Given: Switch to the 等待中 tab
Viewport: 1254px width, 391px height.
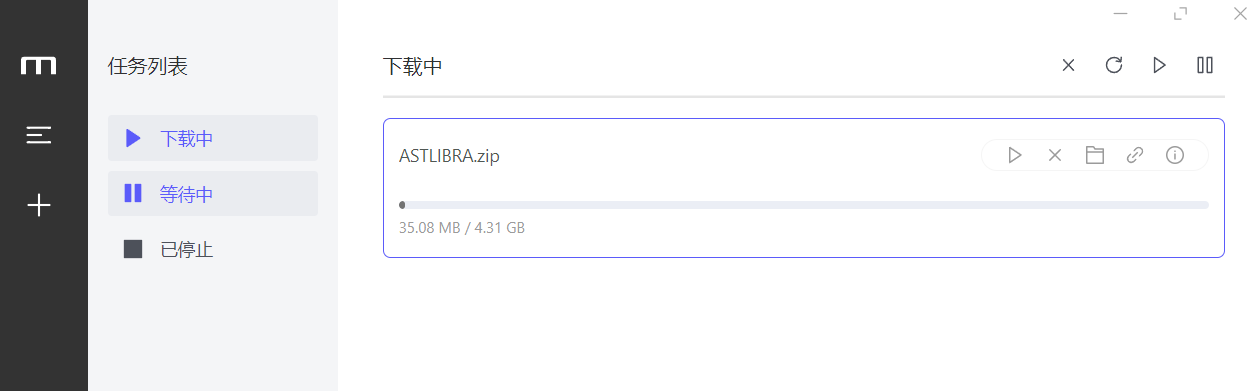Looking at the screenshot, I should (x=213, y=193).
